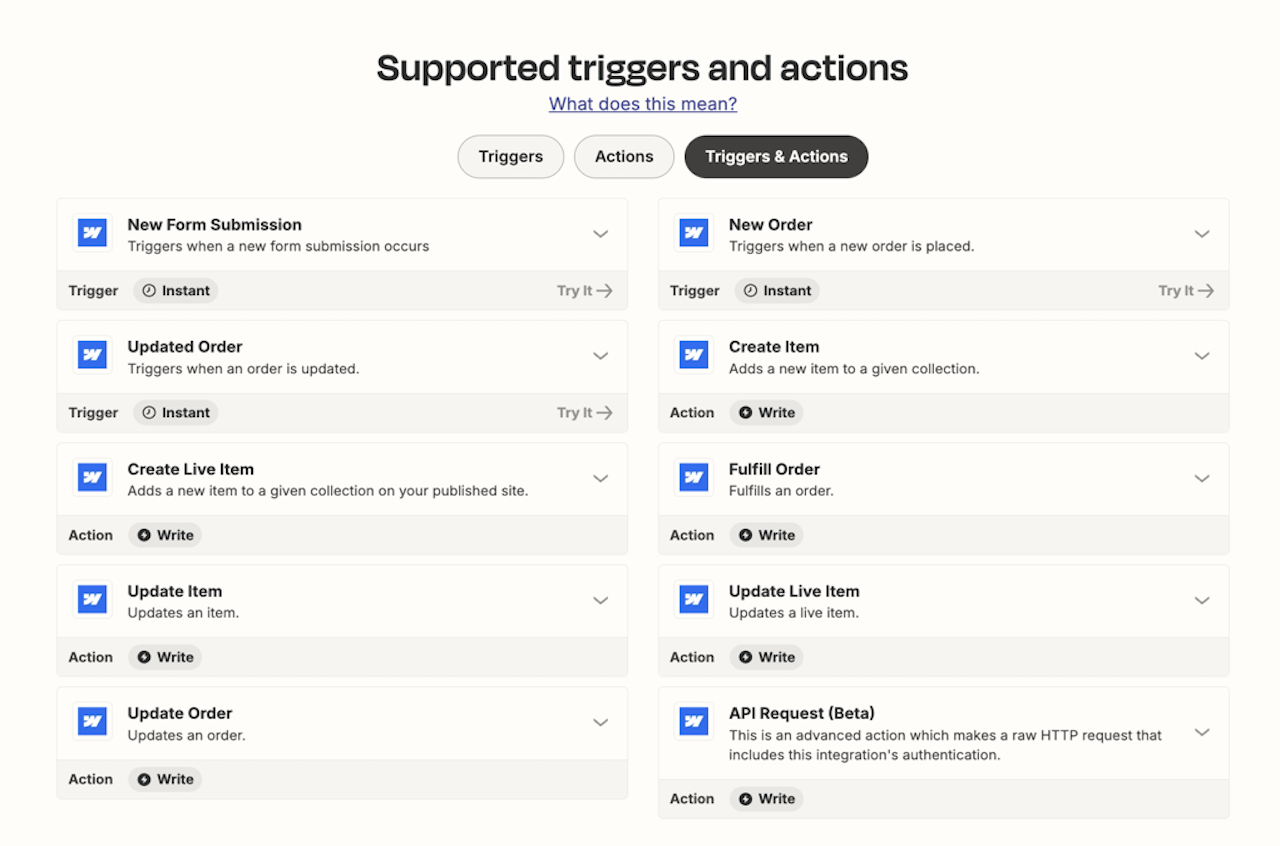Click the Write badge on Create Item
The width and height of the screenshot is (1280, 846).
[766, 412]
